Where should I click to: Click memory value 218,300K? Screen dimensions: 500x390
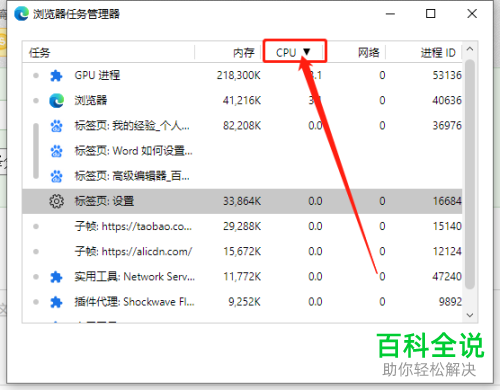pyautogui.click(x=239, y=76)
